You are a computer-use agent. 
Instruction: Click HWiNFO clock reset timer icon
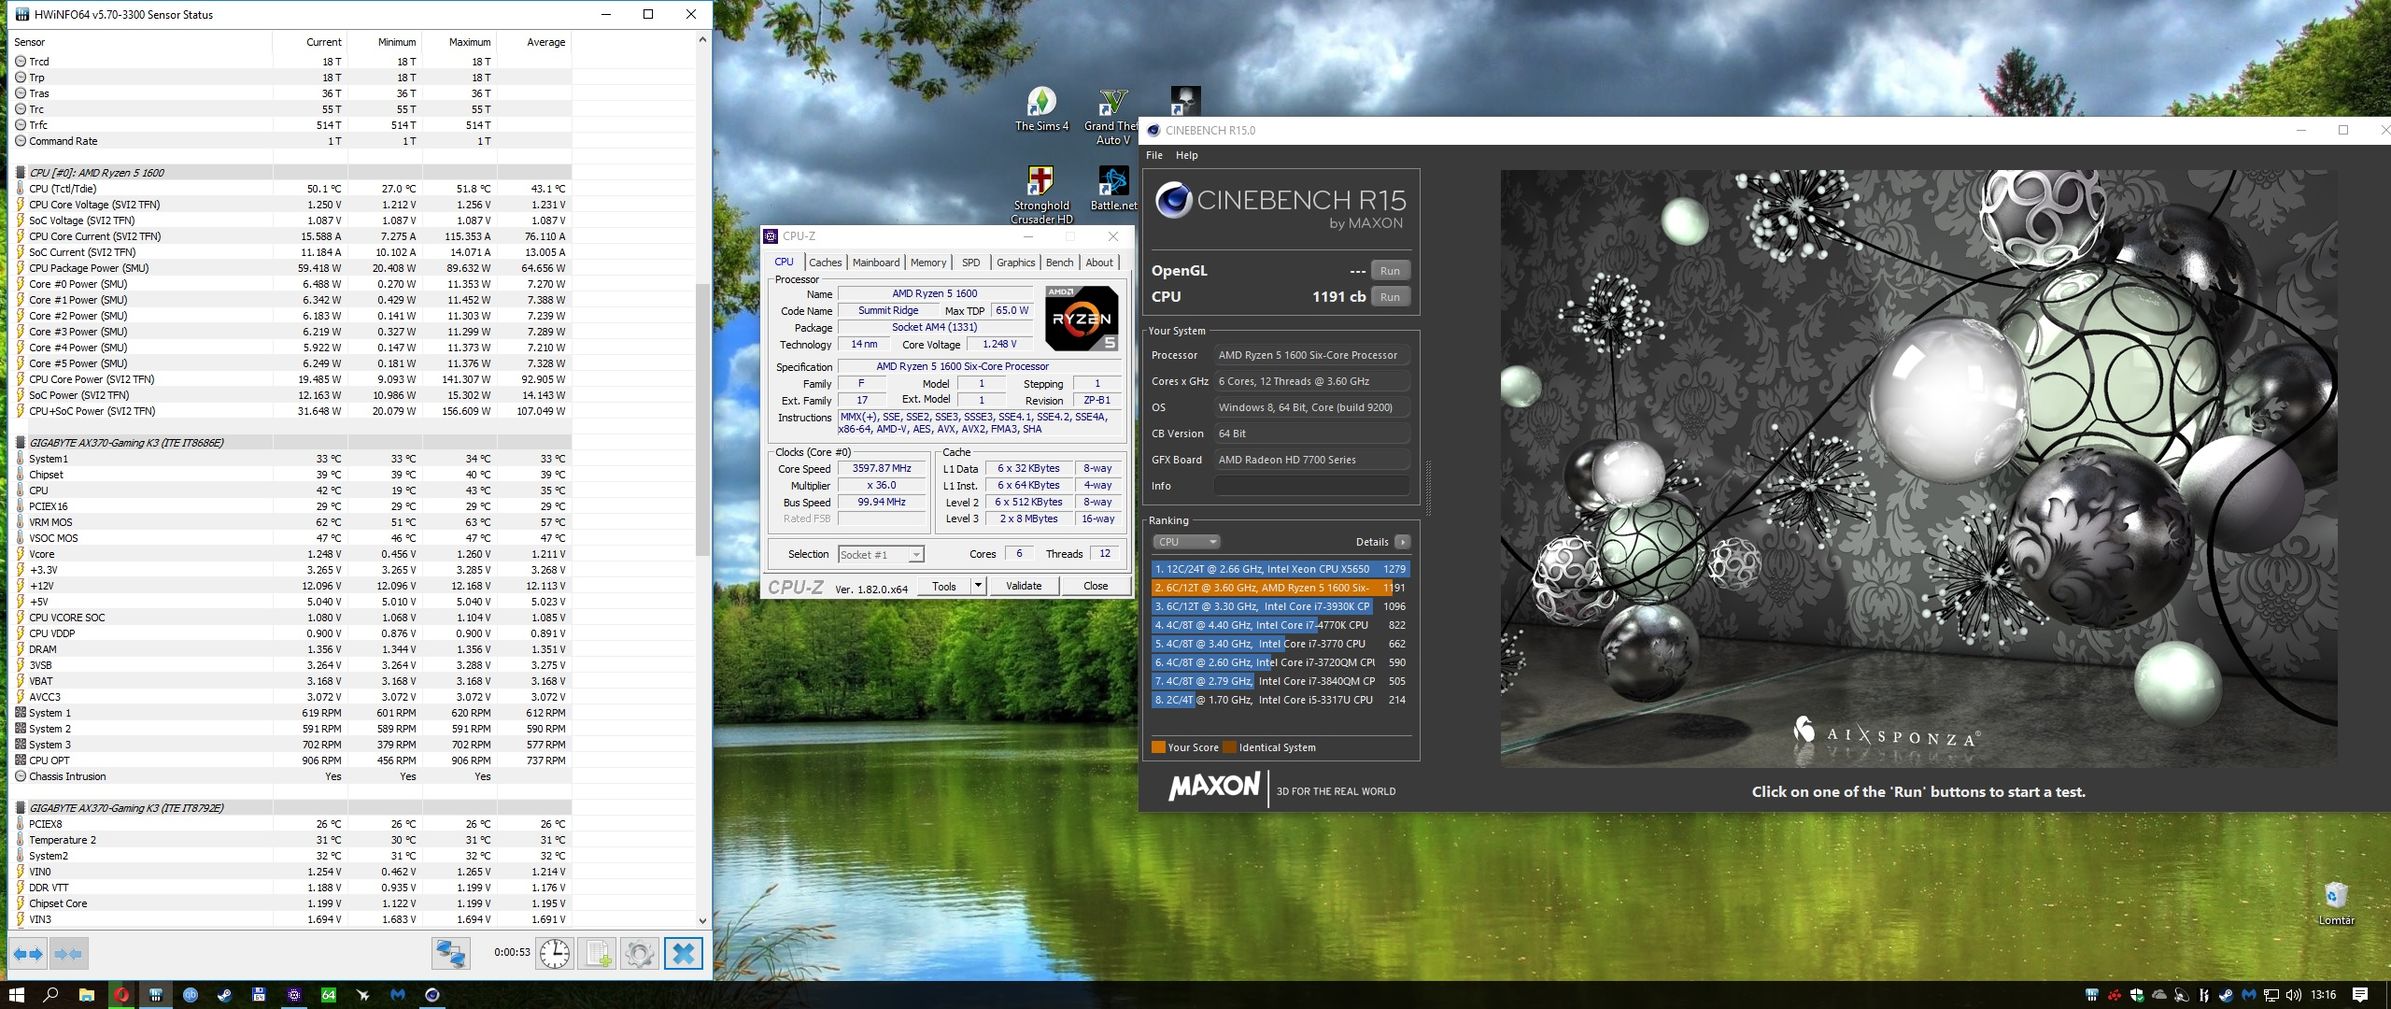click(554, 954)
